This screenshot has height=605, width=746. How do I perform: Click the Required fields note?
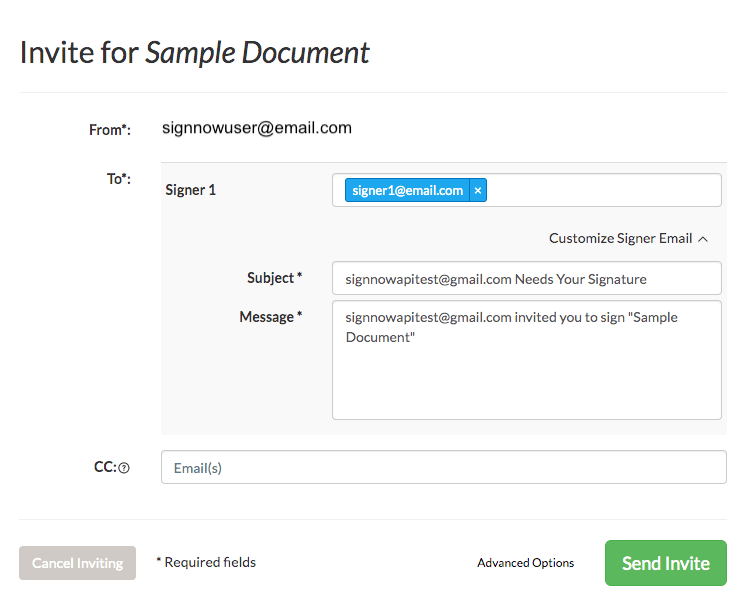(206, 563)
